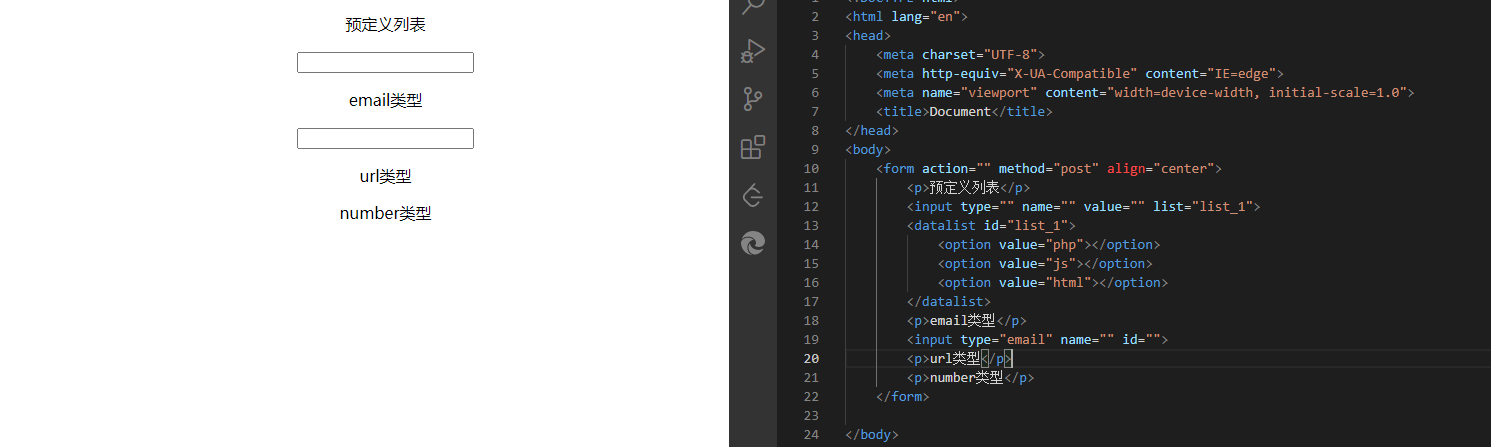This screenshot has width=1491, height=447.
Task: Click the closing form tag line
Action: (x=902, y=397)
